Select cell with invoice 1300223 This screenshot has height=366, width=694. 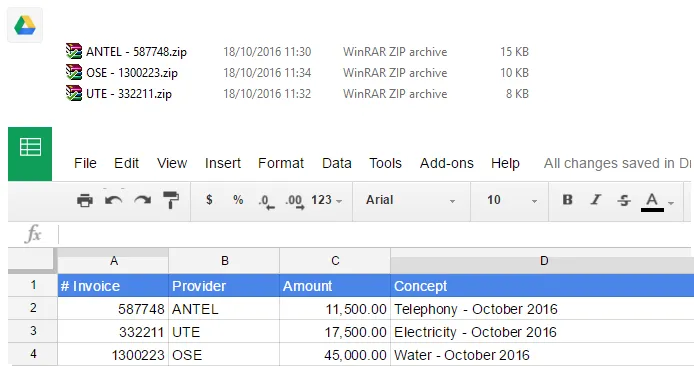pos(113,354)
